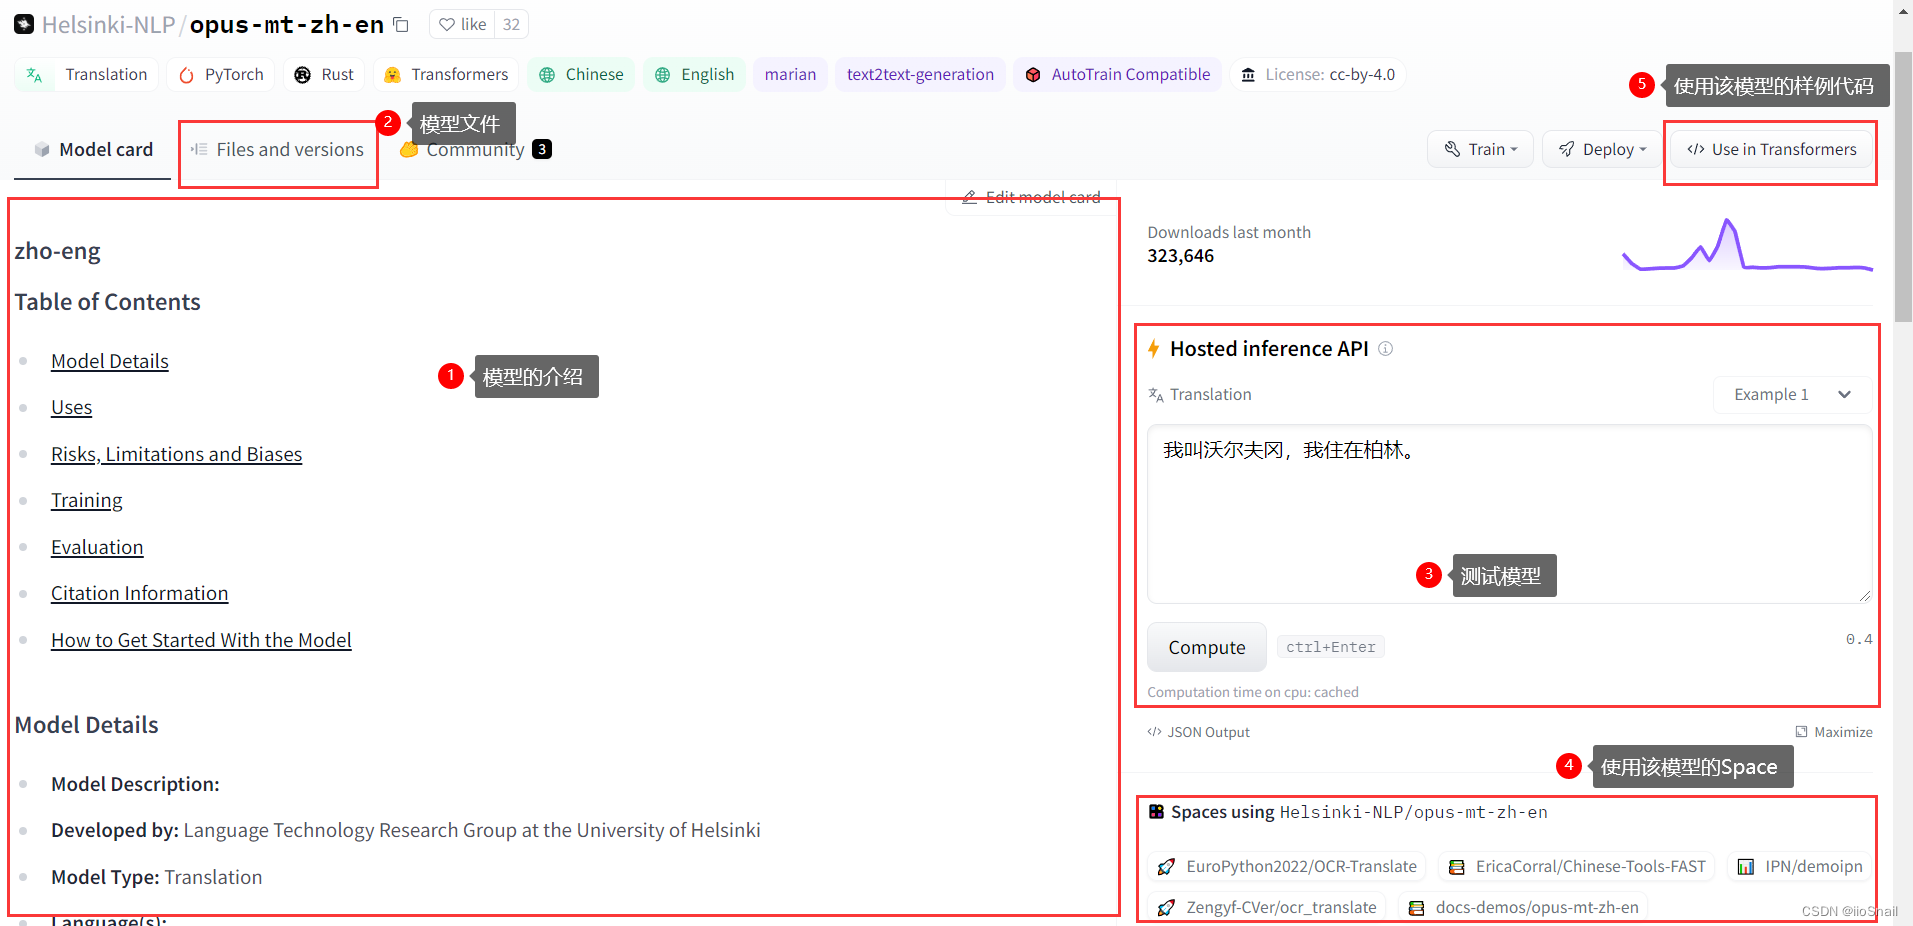Click the JSON Output code icon

(1154, 732)
